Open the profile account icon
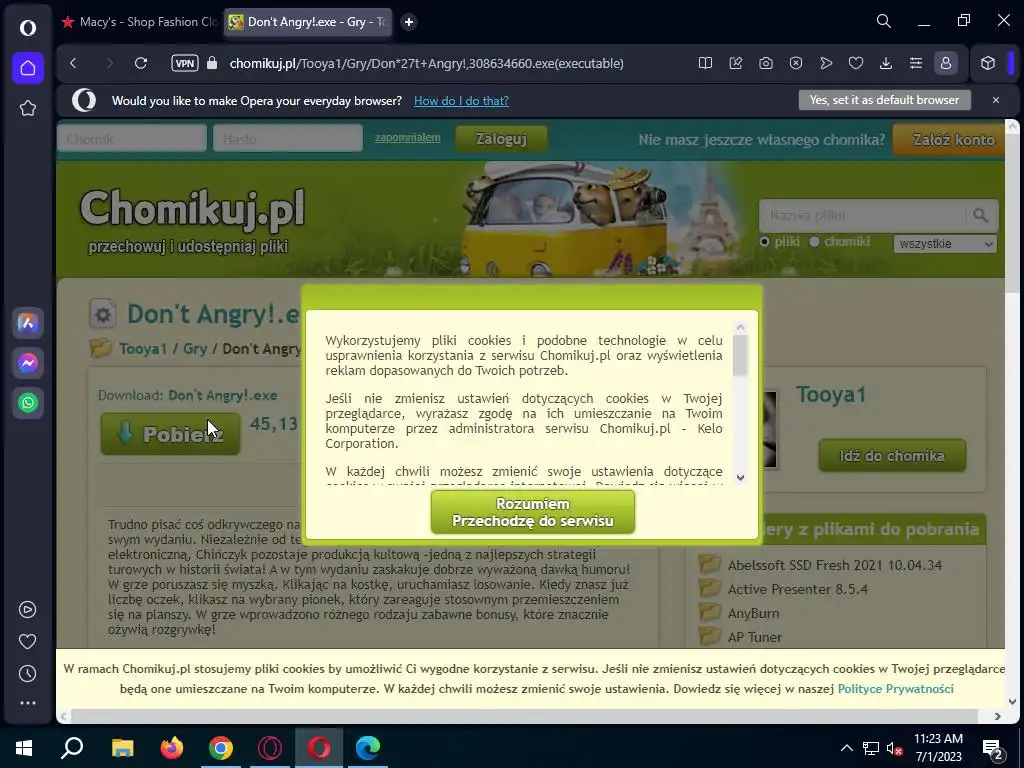Image resolution: width=1024 pixels, height=768 pixels. pyautogui.click(x=946, y=63)
